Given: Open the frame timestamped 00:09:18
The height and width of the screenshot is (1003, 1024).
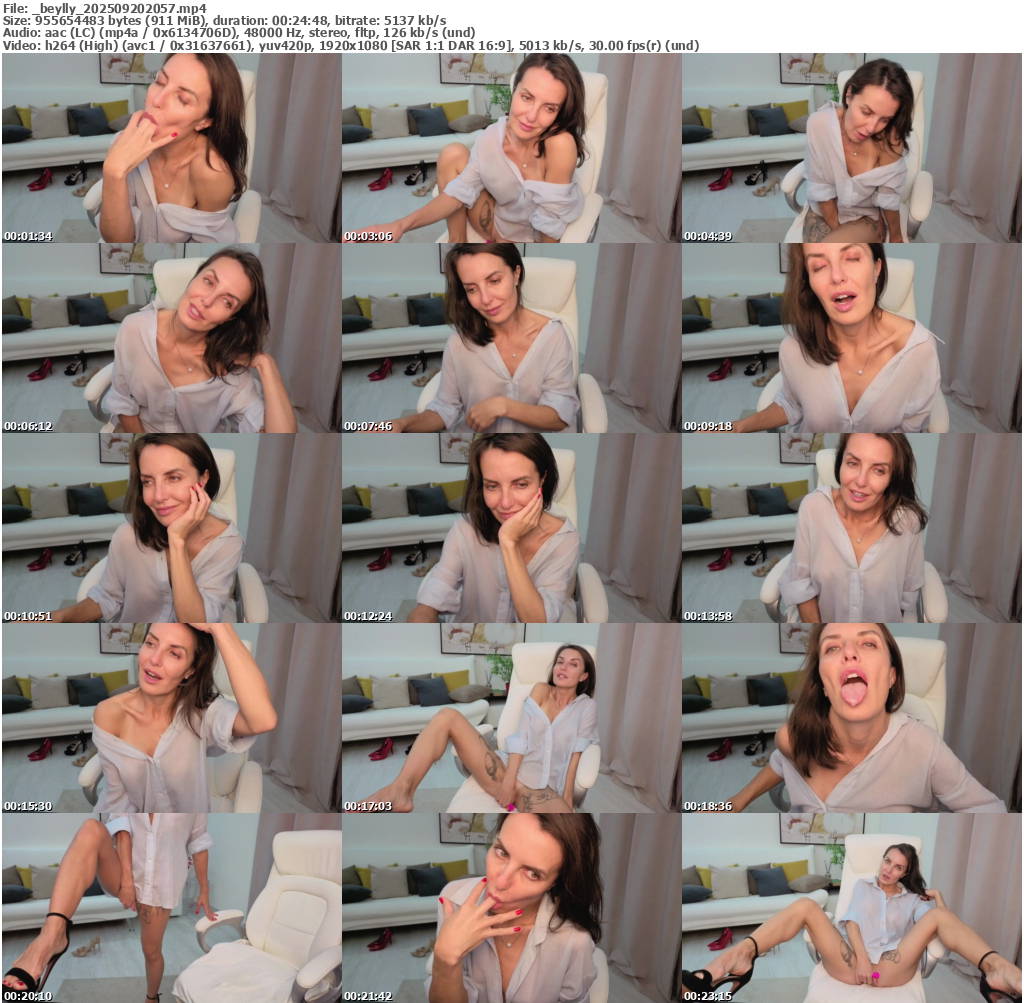Looking at the screenshot, I should click(x=852, y=338).
